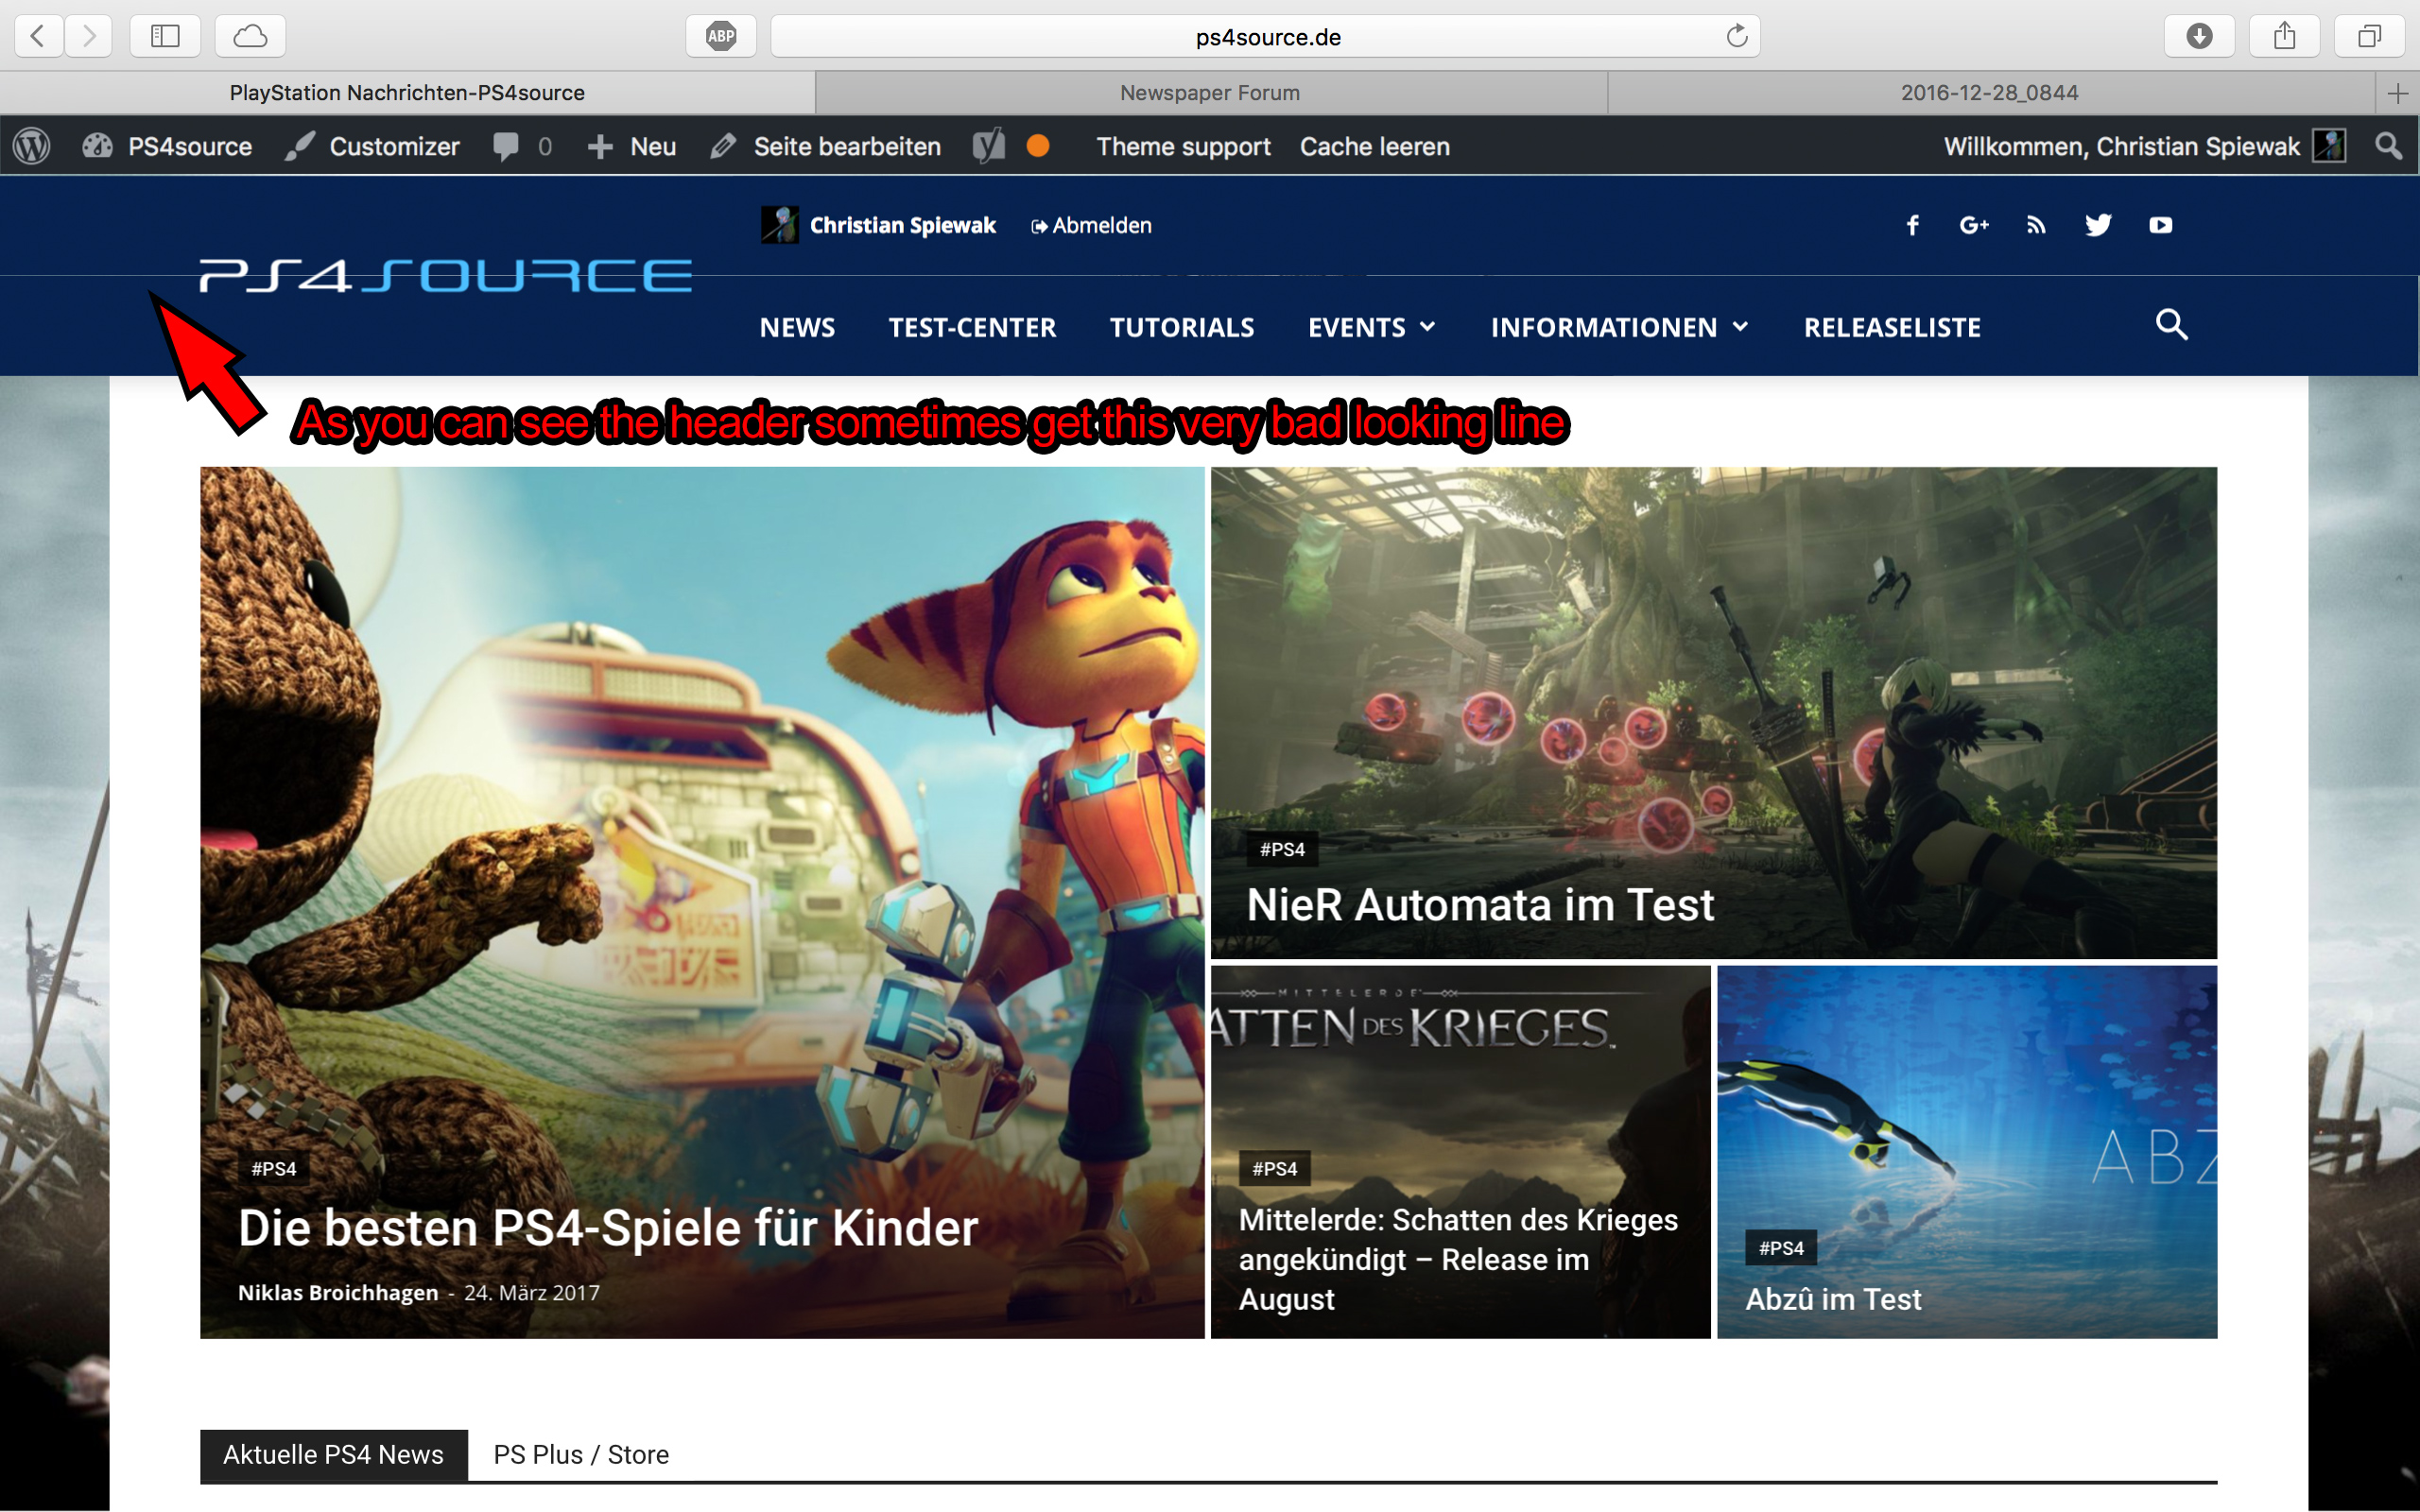The width and height of the screenshot is (2420, 1512).
Task: Click the #PS4 tag on Kinder article
Action: click(274, 1168)
